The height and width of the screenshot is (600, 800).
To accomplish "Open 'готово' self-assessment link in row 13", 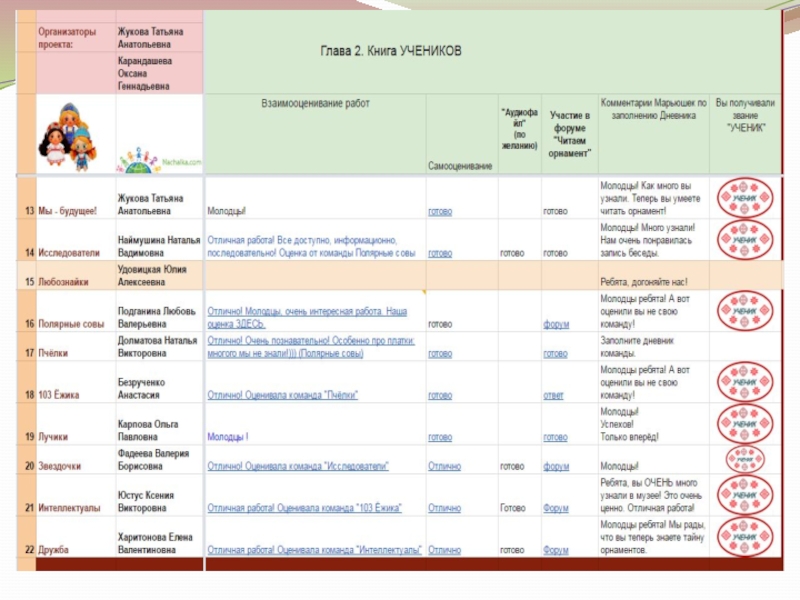I will [x=440, y=211].
